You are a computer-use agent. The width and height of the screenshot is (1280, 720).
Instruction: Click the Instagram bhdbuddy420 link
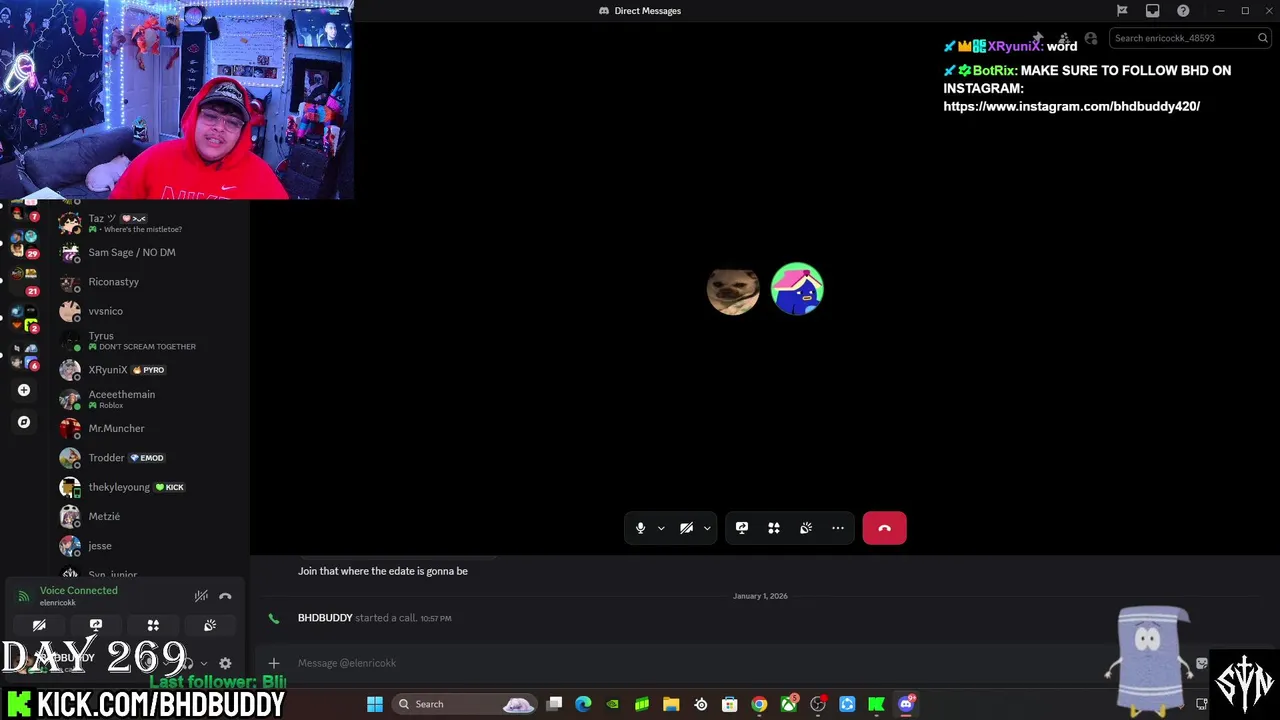pos(1072,106)
